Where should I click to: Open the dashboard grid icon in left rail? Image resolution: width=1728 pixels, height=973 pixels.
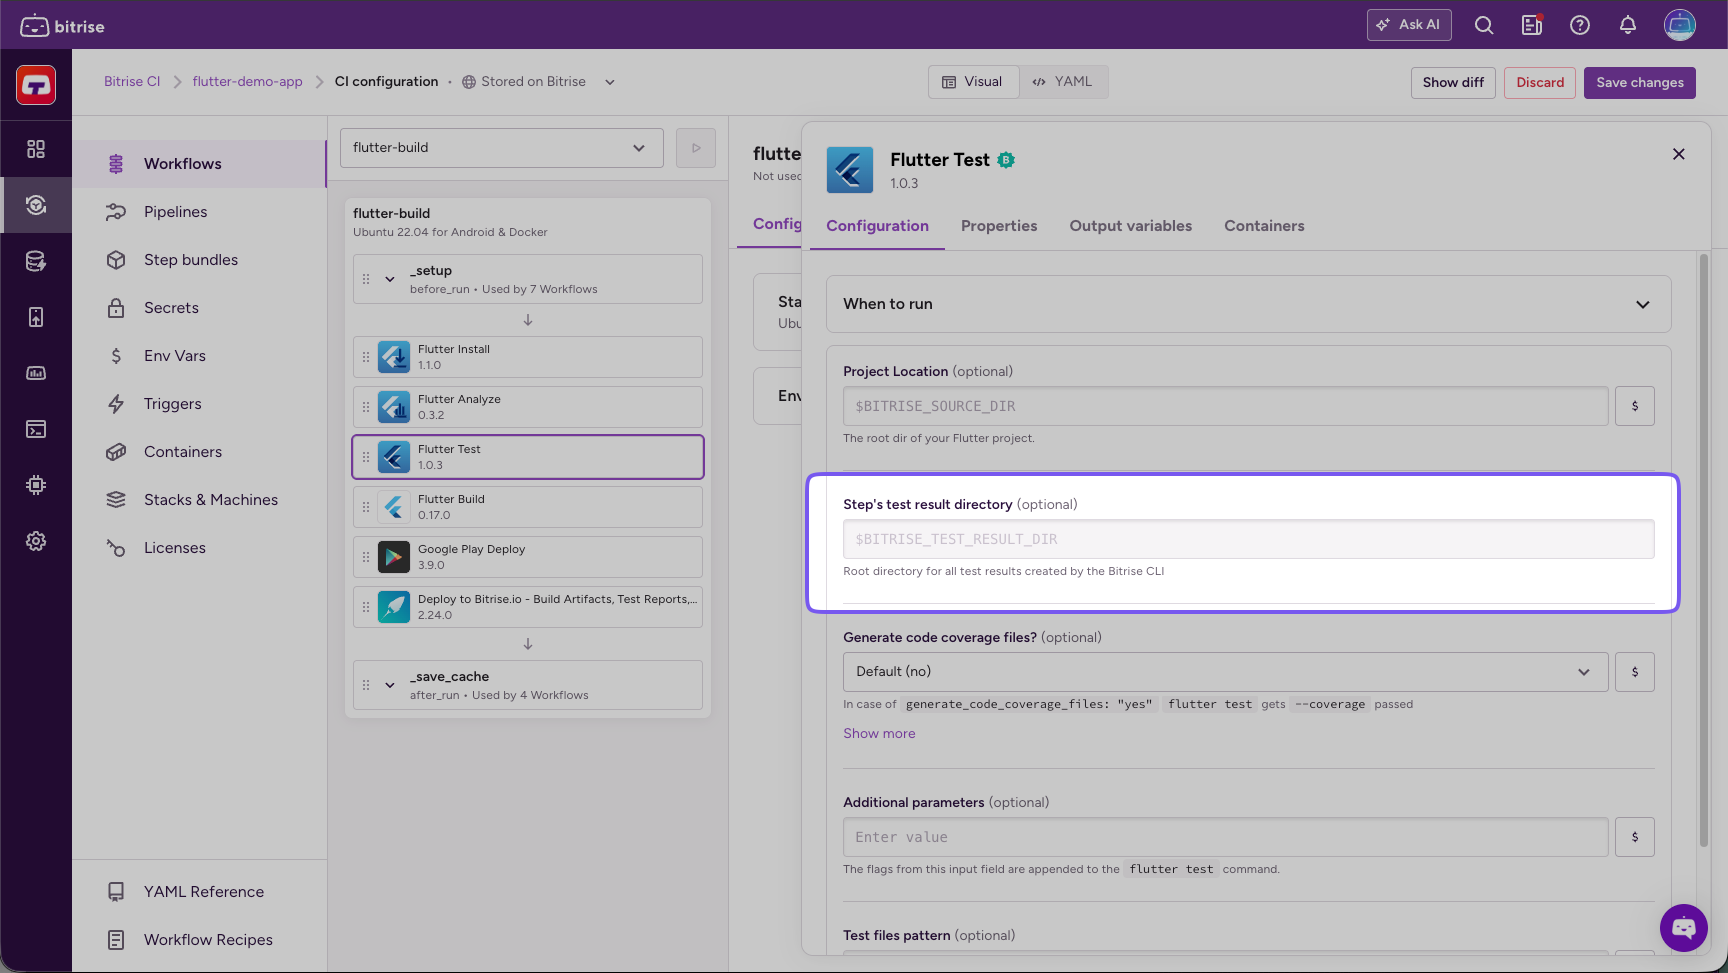[x=36, y=149]
